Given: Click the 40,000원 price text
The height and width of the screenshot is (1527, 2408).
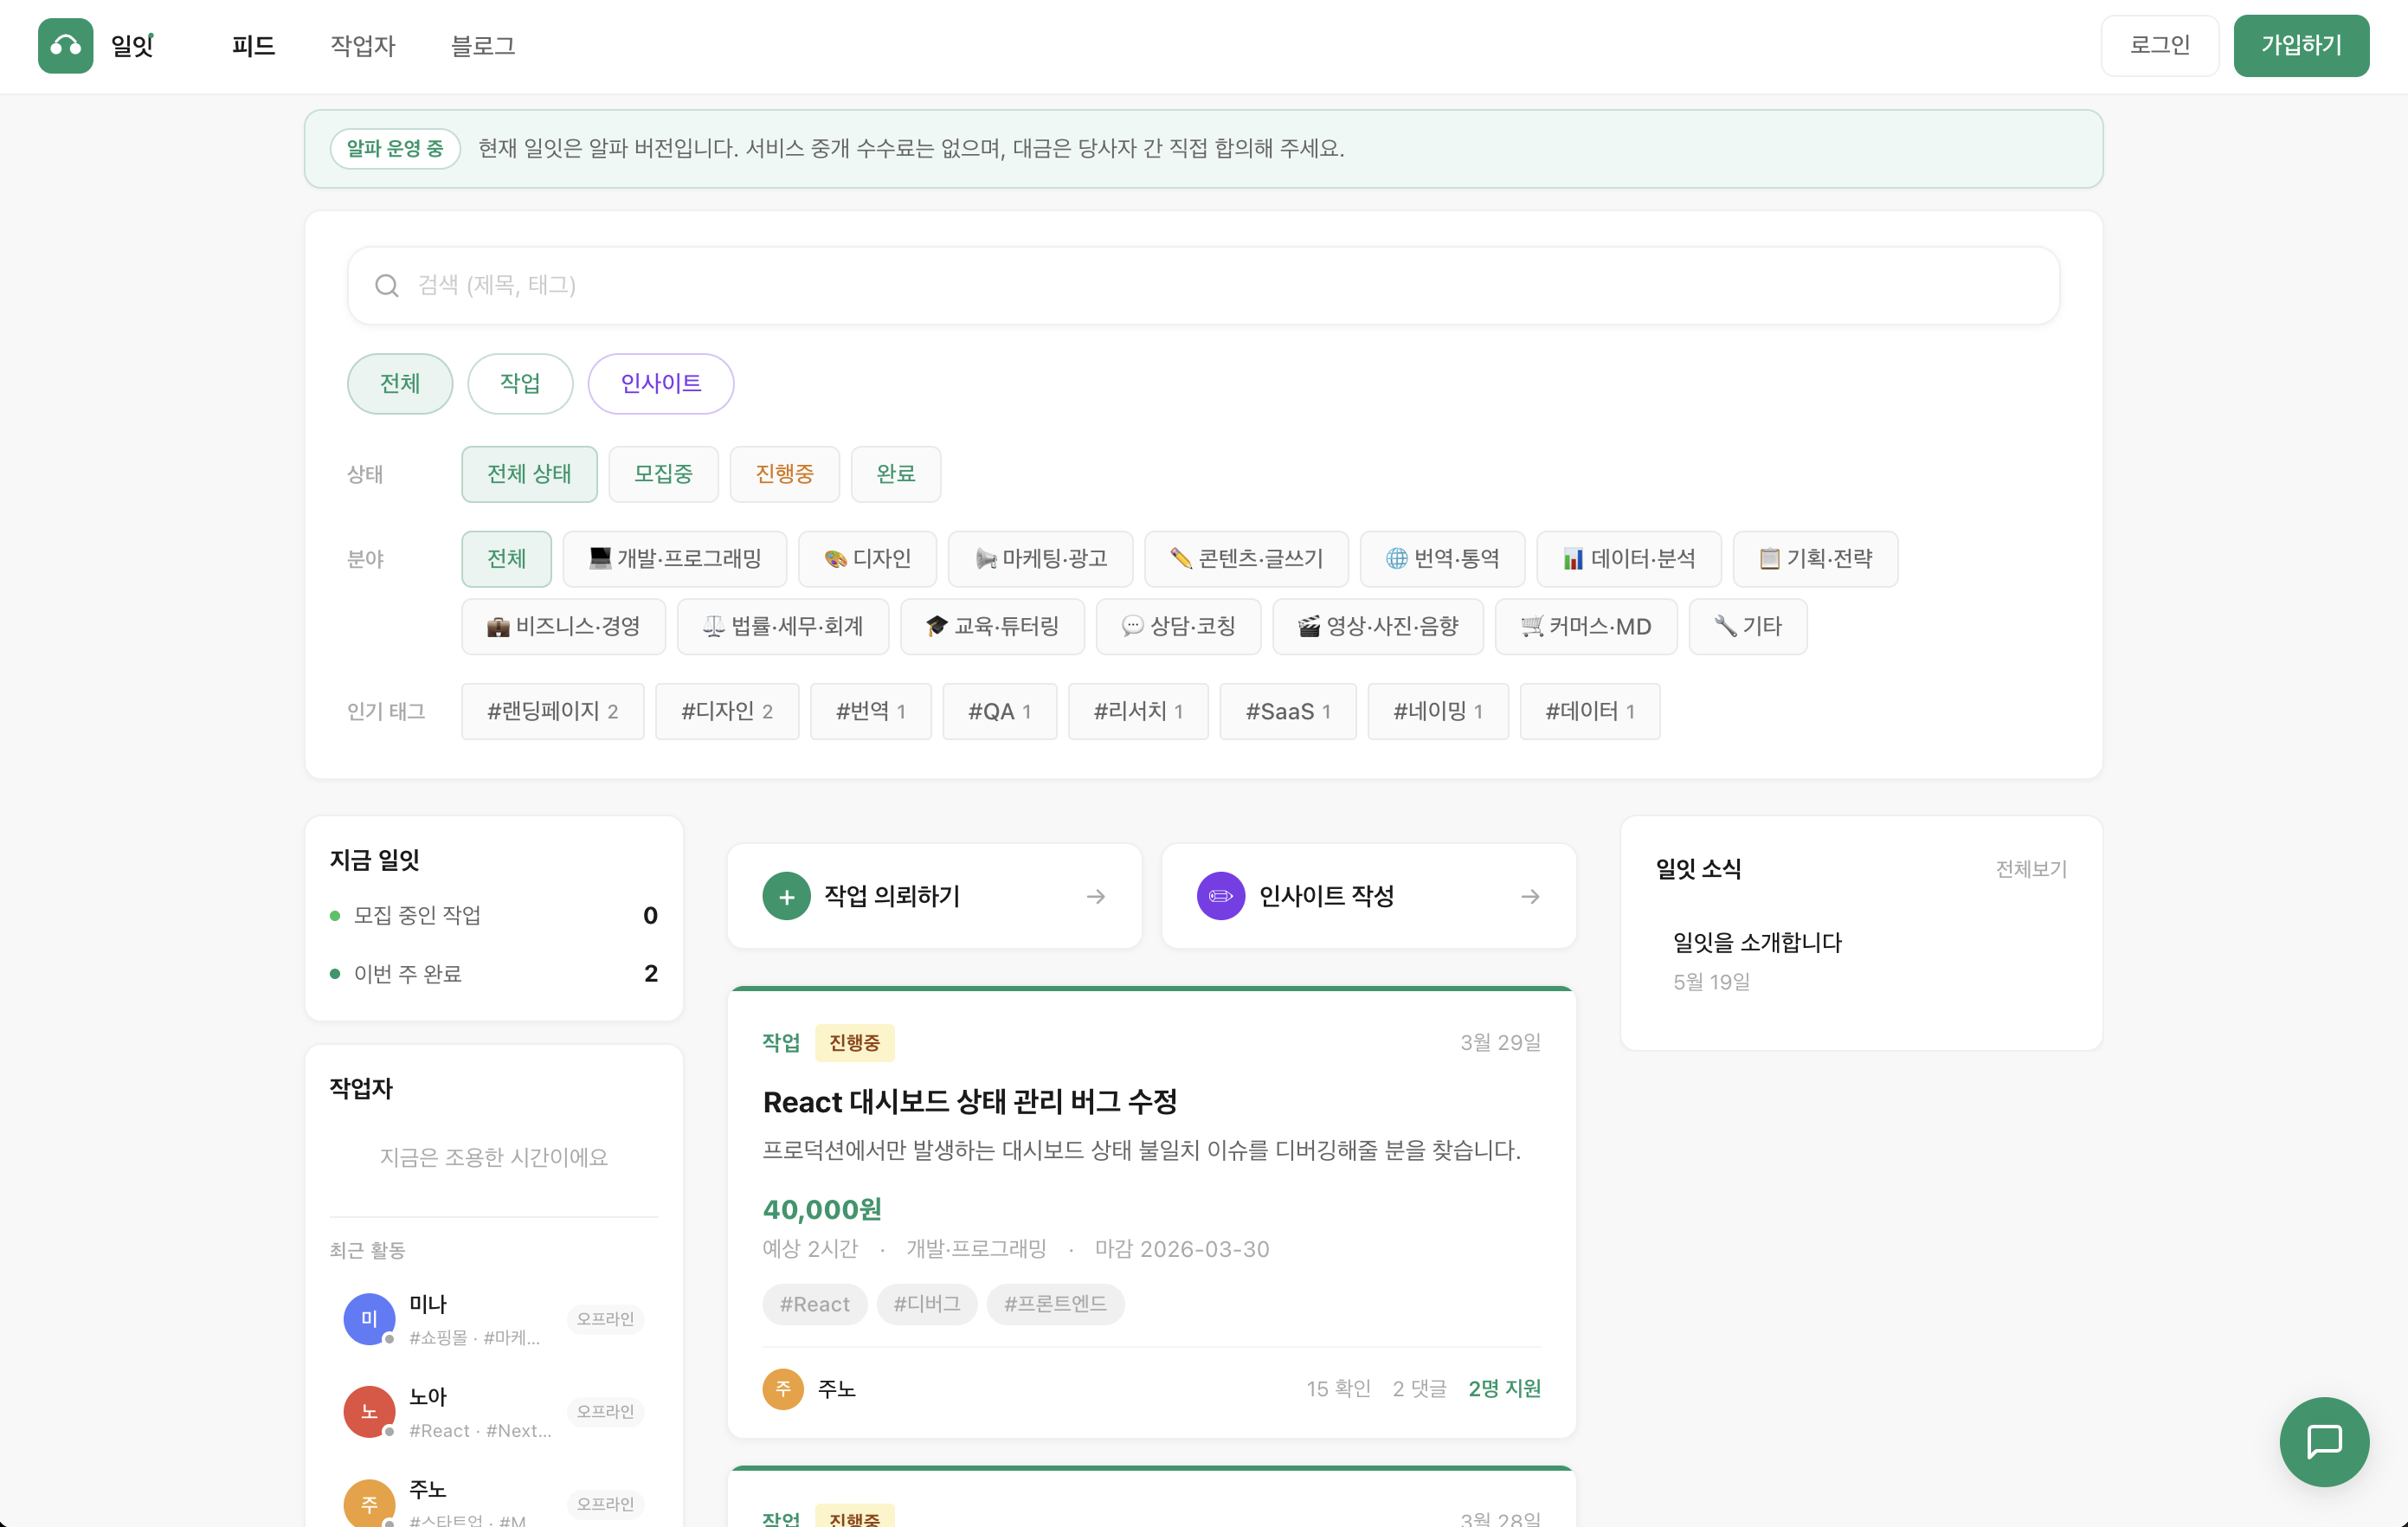Looking at the screenshot, I should [x=822, y=1210].
